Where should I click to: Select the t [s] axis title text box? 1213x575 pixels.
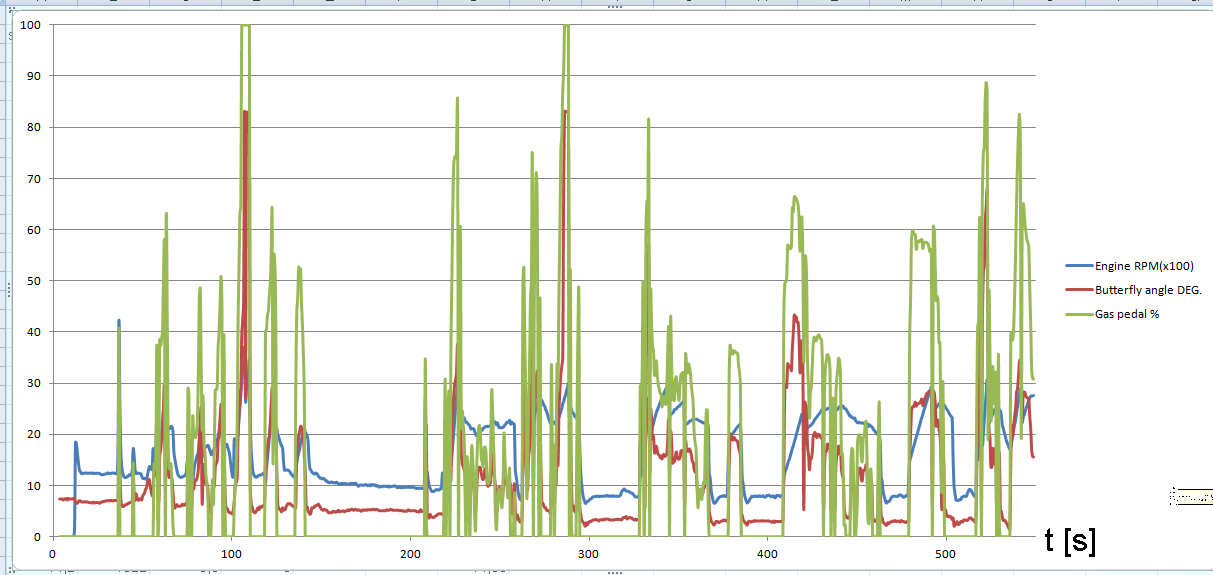point(1069,541)
